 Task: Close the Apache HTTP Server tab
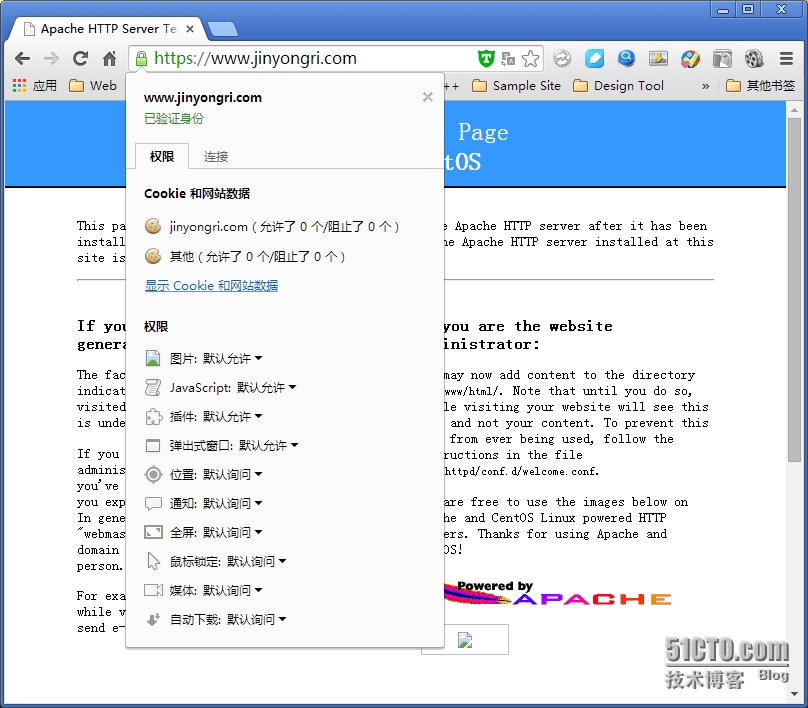(190, 29)
